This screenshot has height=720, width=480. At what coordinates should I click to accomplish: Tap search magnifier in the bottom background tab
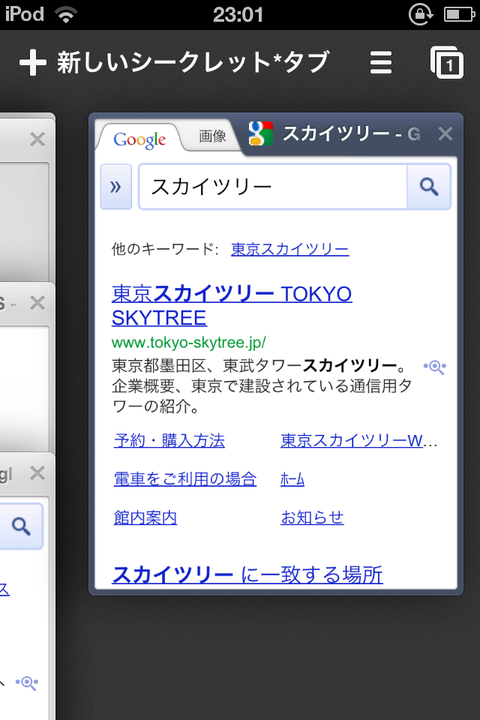pos(21,526)
